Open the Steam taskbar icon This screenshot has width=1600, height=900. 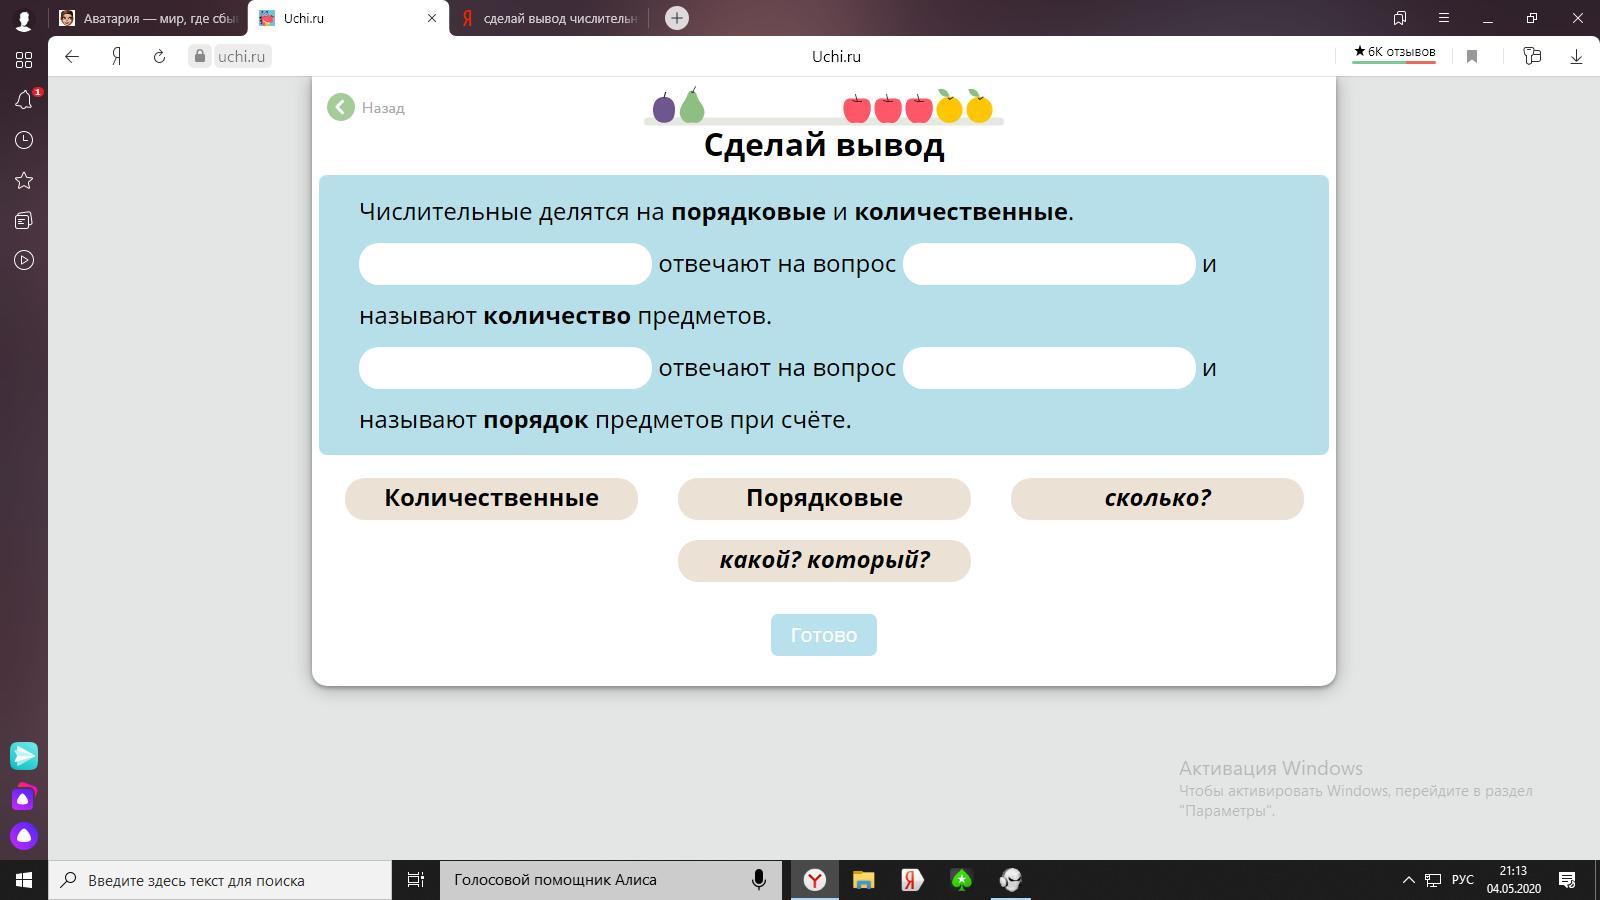1010,880
